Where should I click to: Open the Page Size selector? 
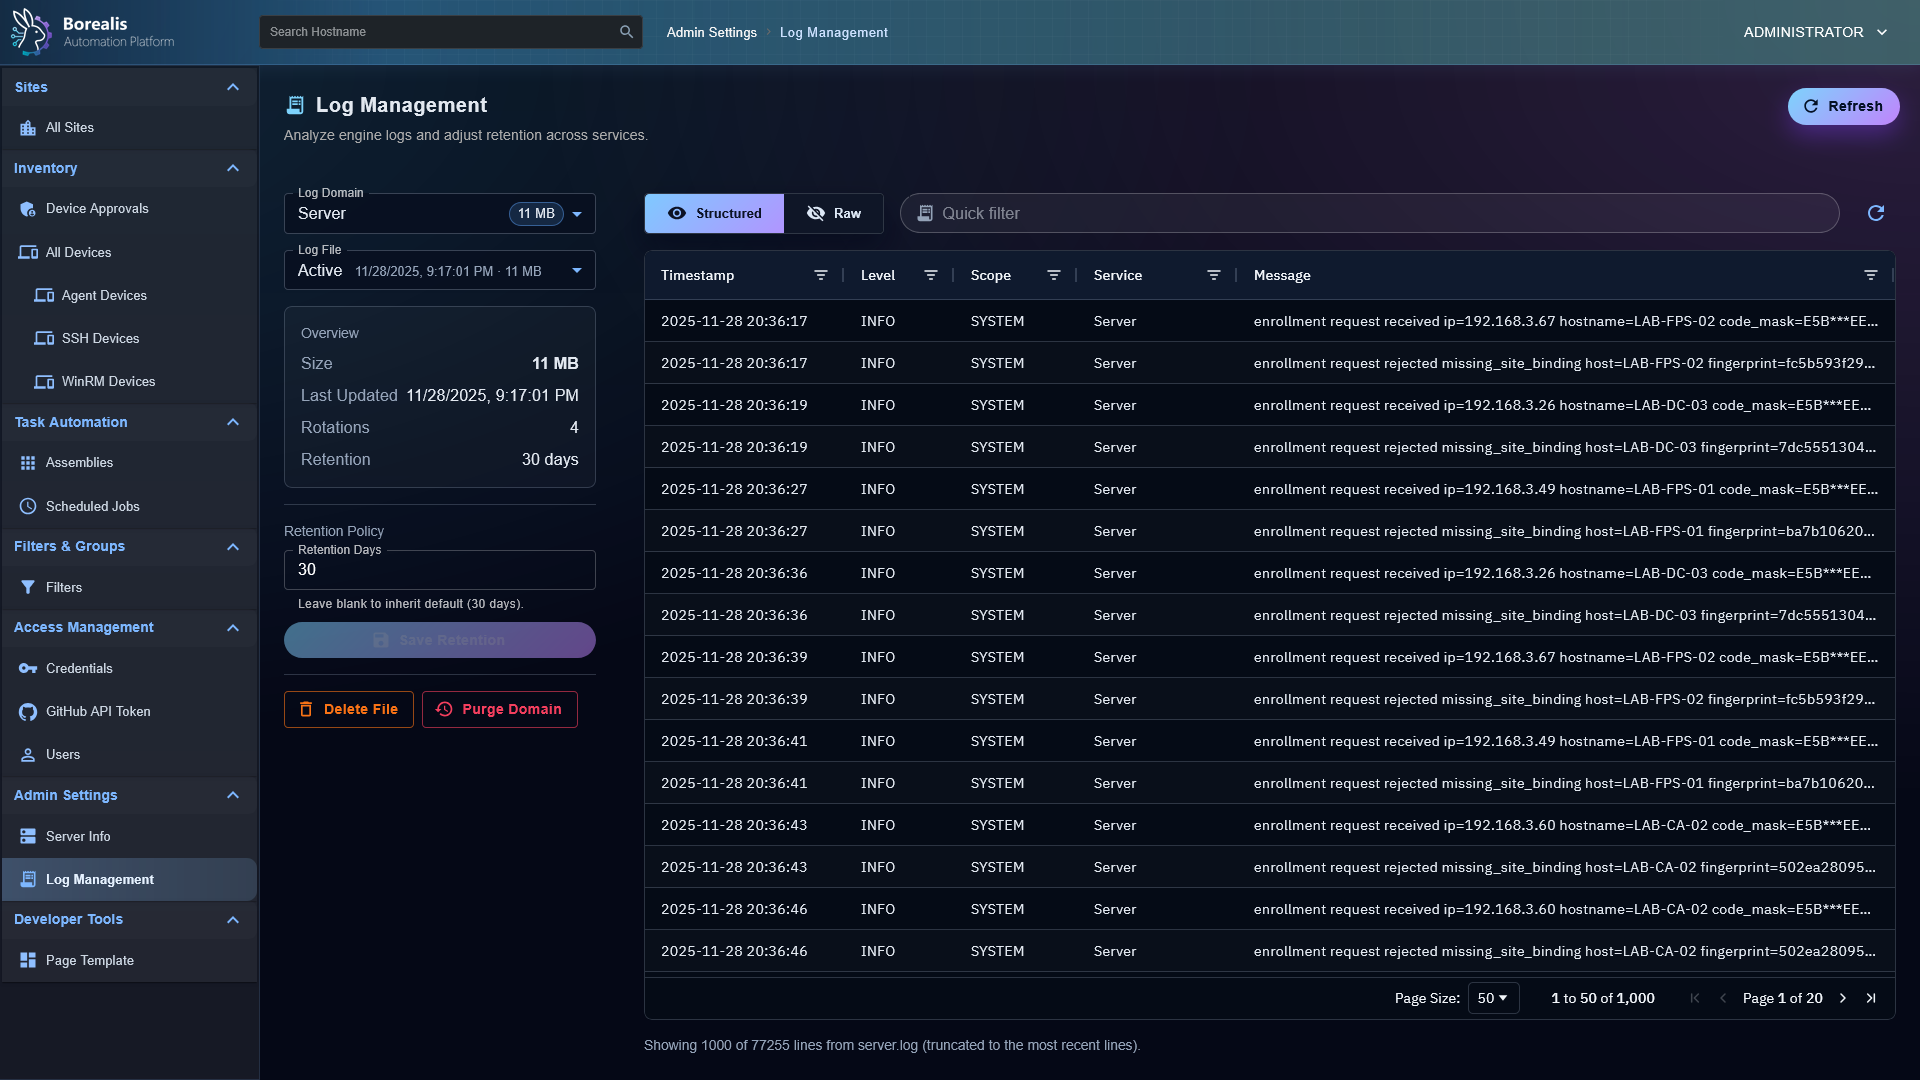click(x=1493, y=997)
